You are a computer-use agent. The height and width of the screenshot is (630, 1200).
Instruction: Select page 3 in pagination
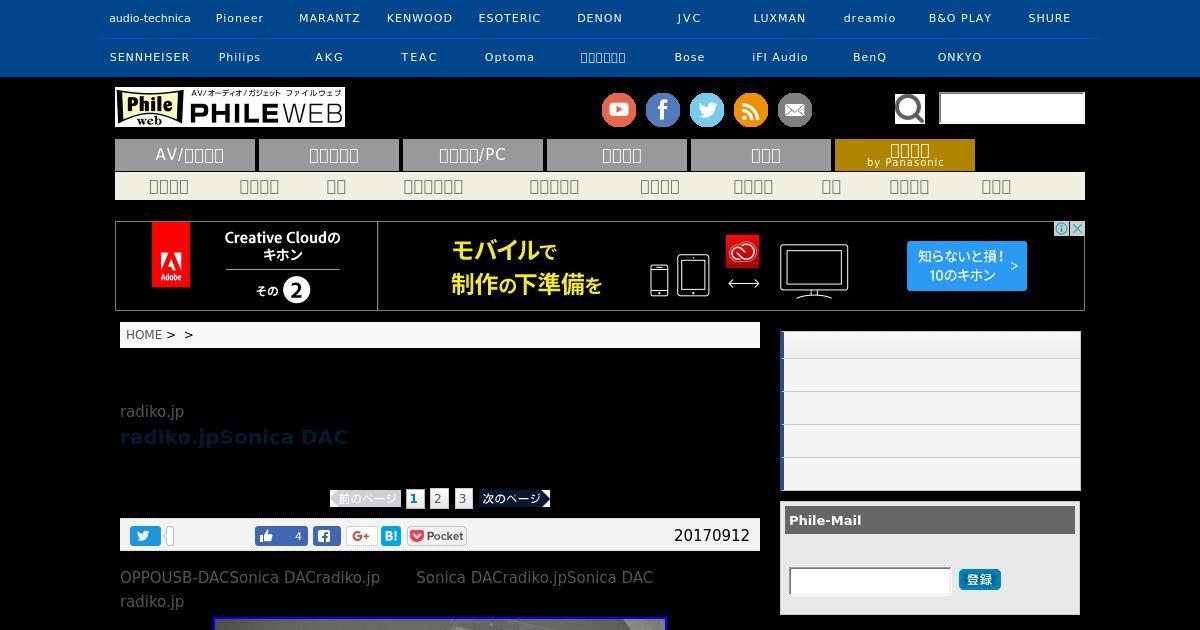click(x=463, y=498)
